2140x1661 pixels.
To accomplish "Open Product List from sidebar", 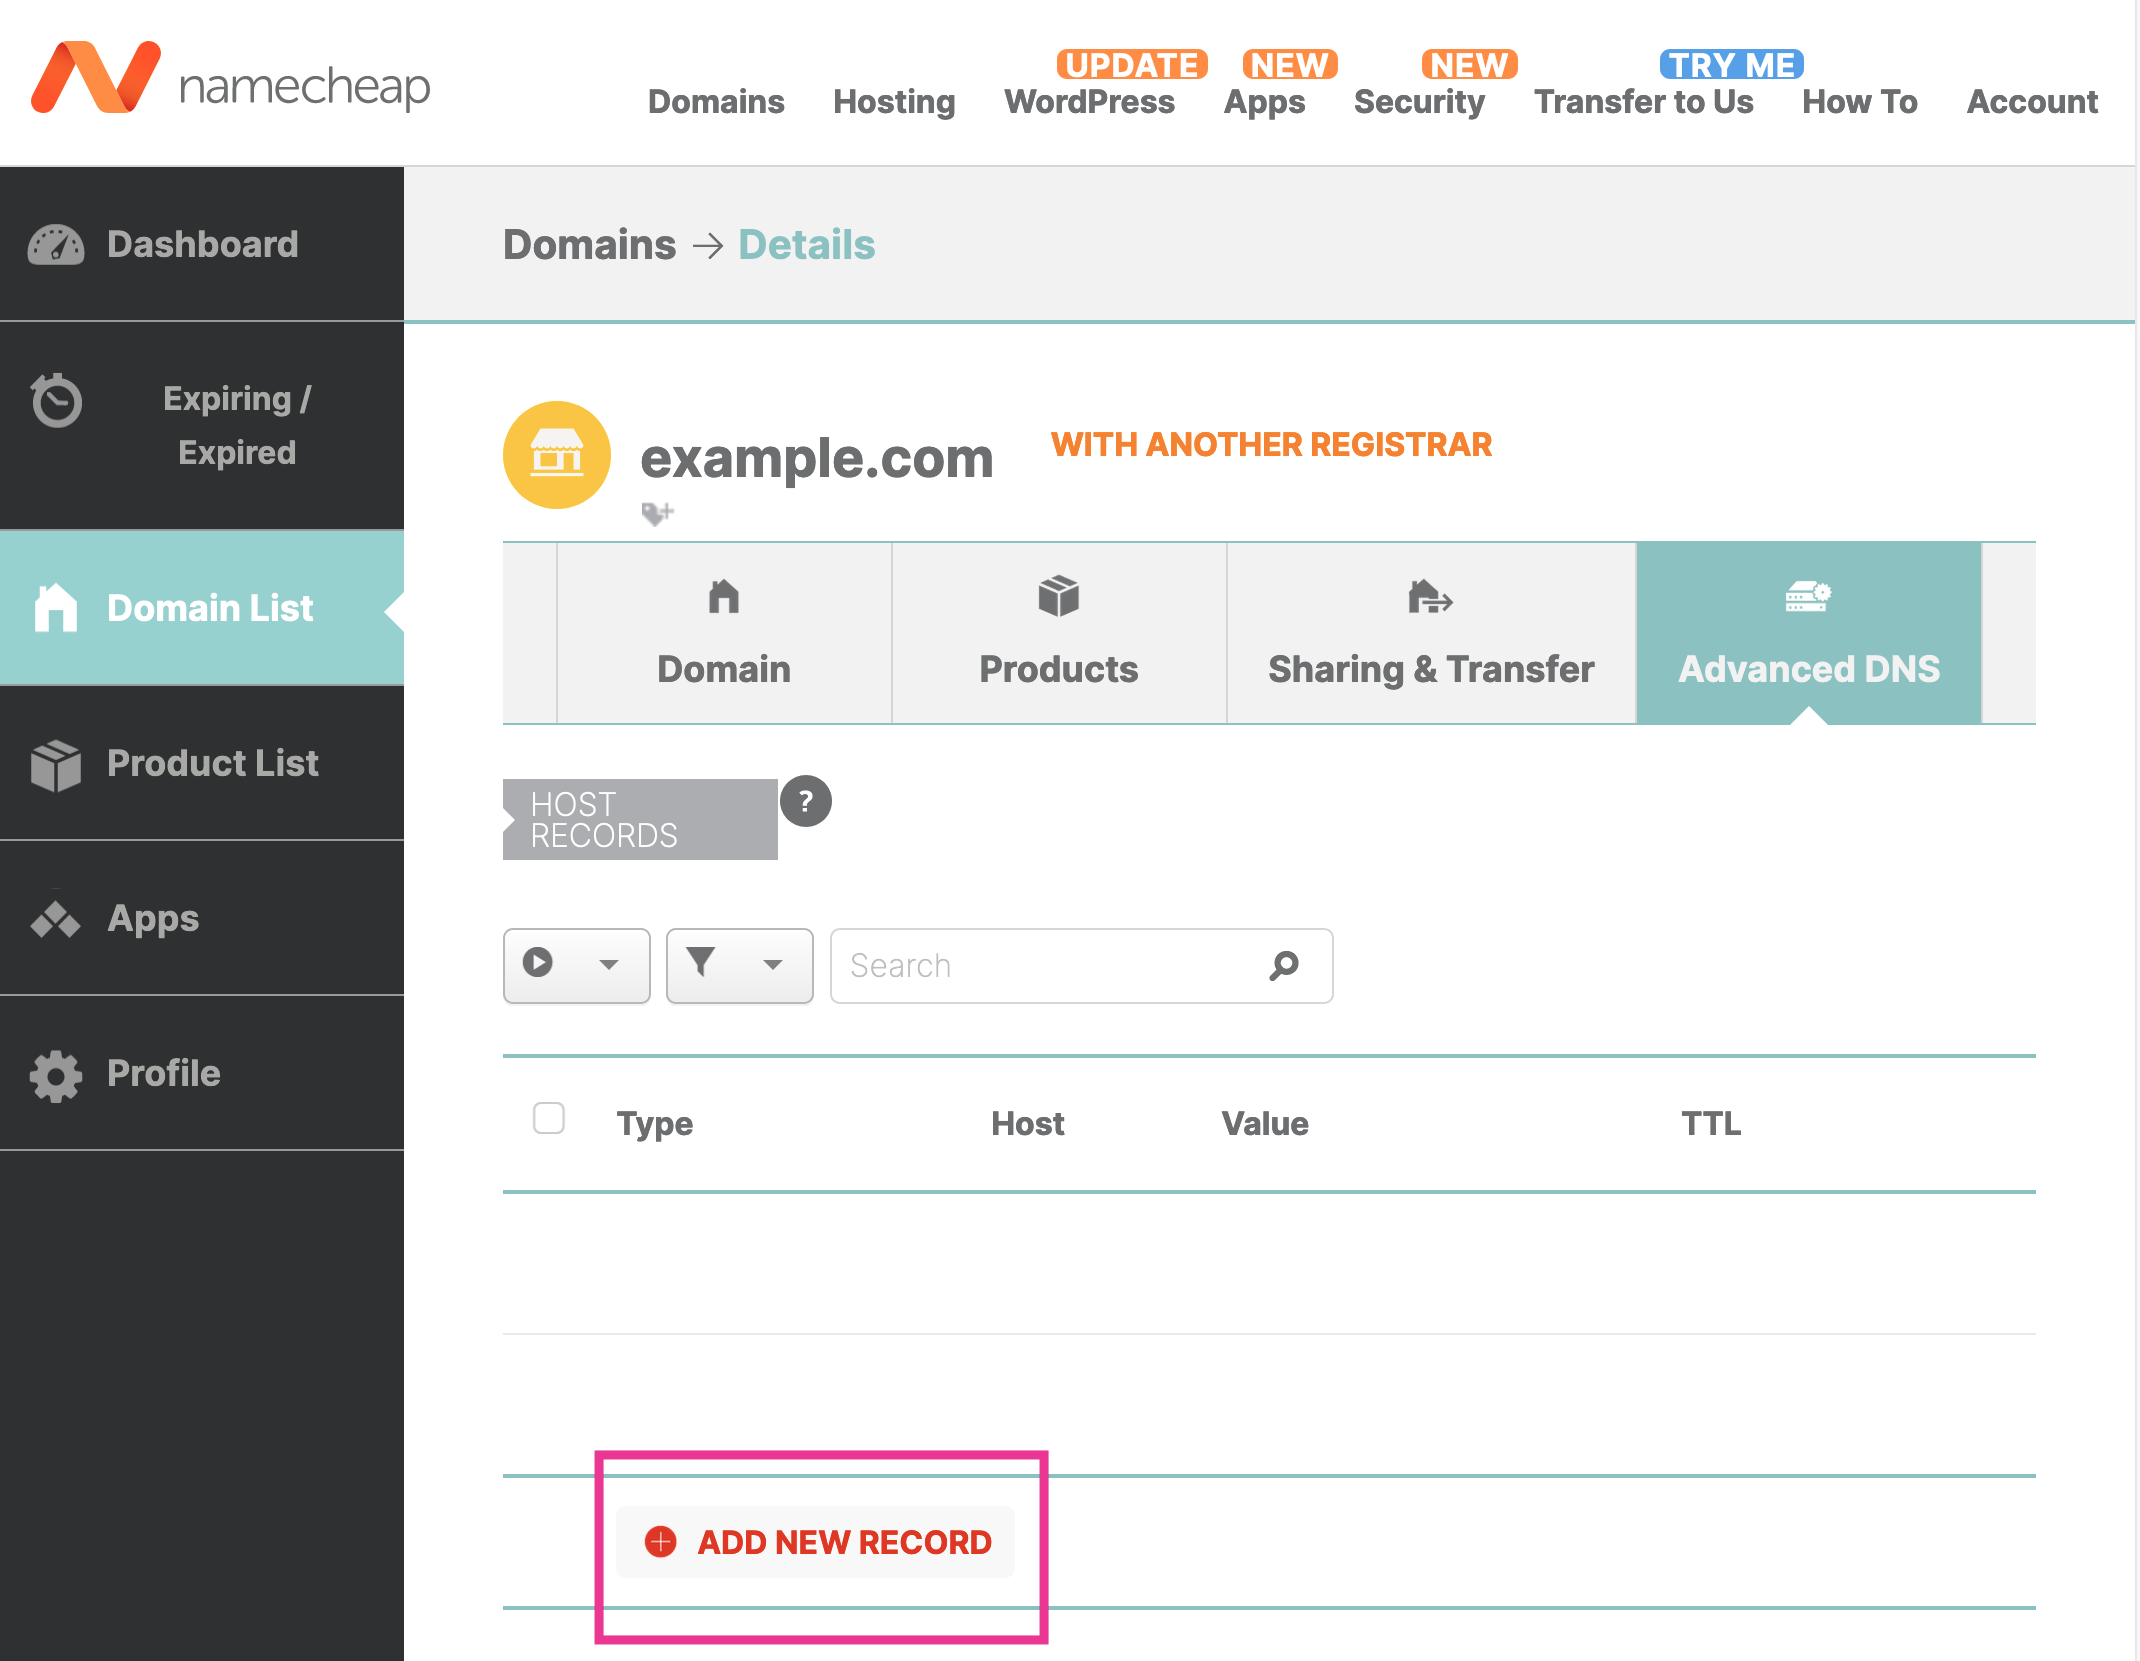I will tap(202, 763).
